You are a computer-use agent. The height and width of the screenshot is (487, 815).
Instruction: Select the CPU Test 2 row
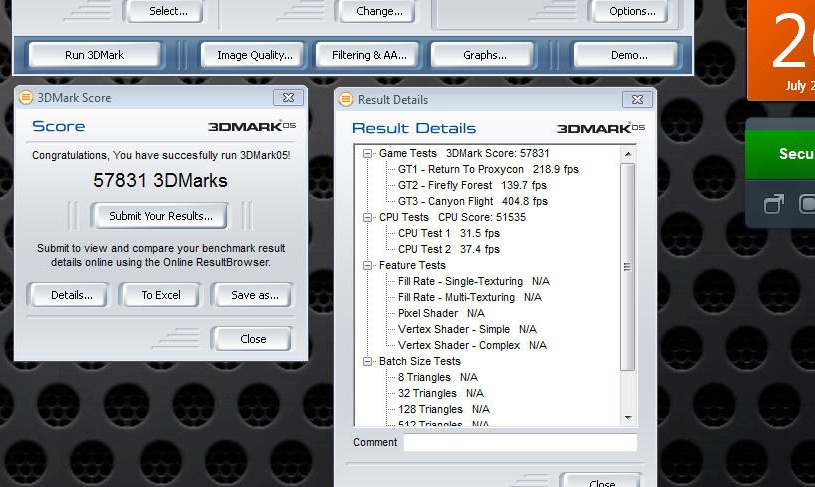coord(449,249)
